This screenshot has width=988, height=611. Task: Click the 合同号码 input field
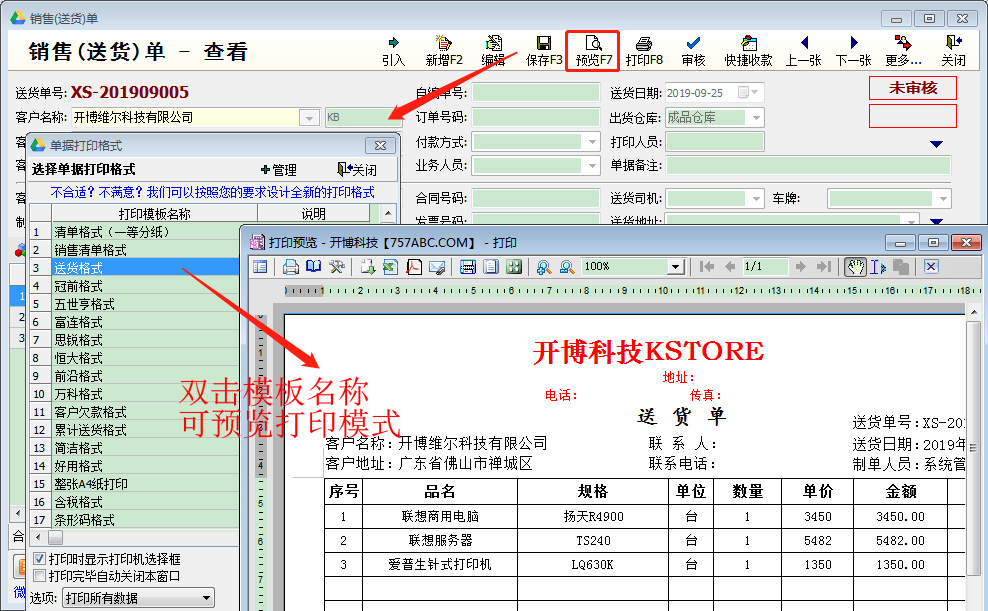tap(536, 199)
